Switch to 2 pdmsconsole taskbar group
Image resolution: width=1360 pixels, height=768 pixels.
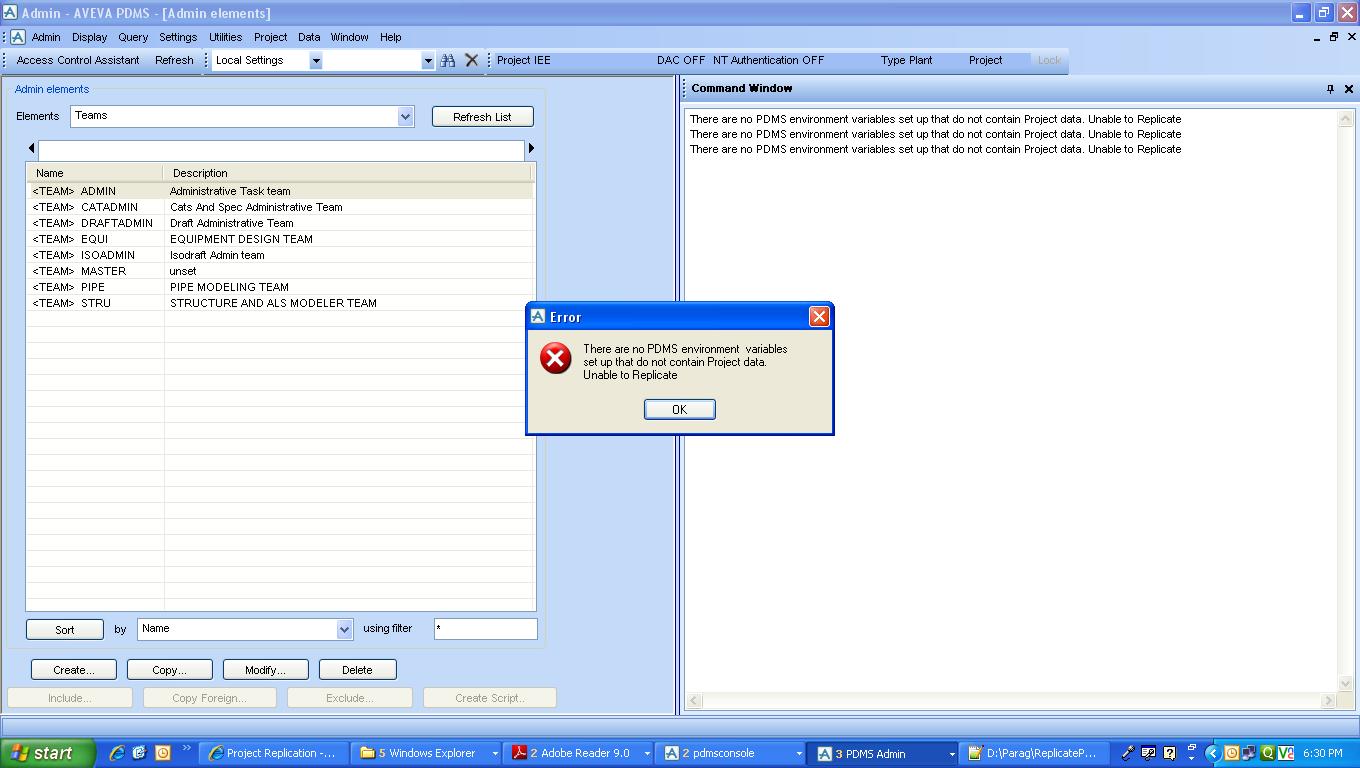[x=731, y=753]
